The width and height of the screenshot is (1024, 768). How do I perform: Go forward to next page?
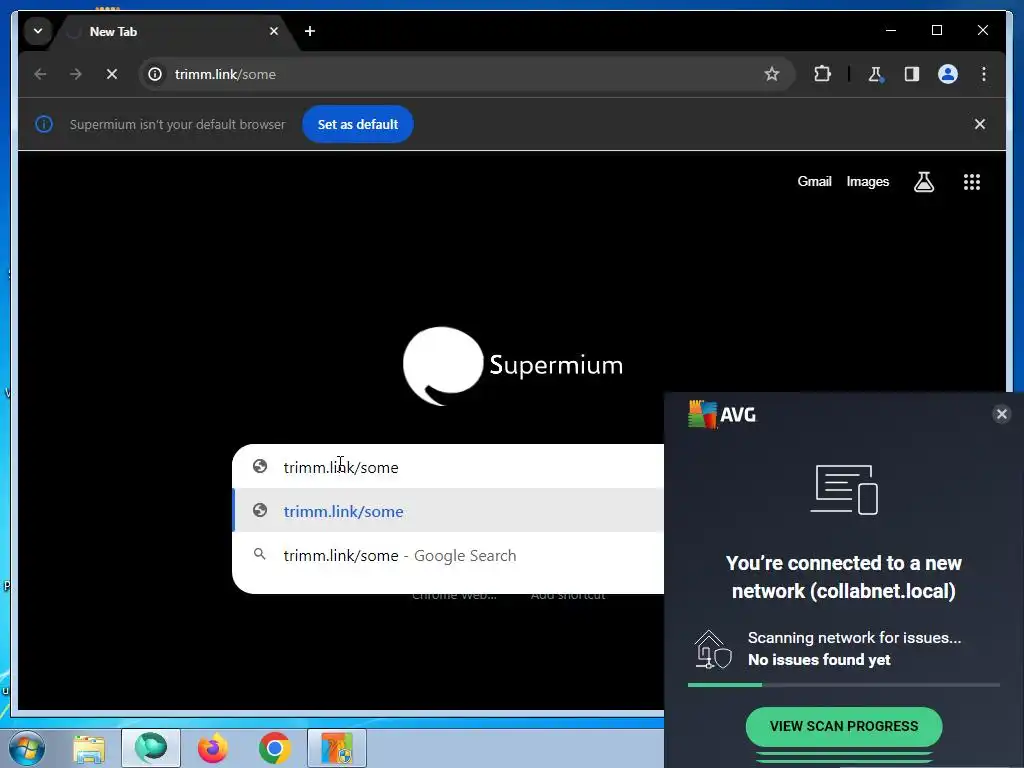point(76,74)
